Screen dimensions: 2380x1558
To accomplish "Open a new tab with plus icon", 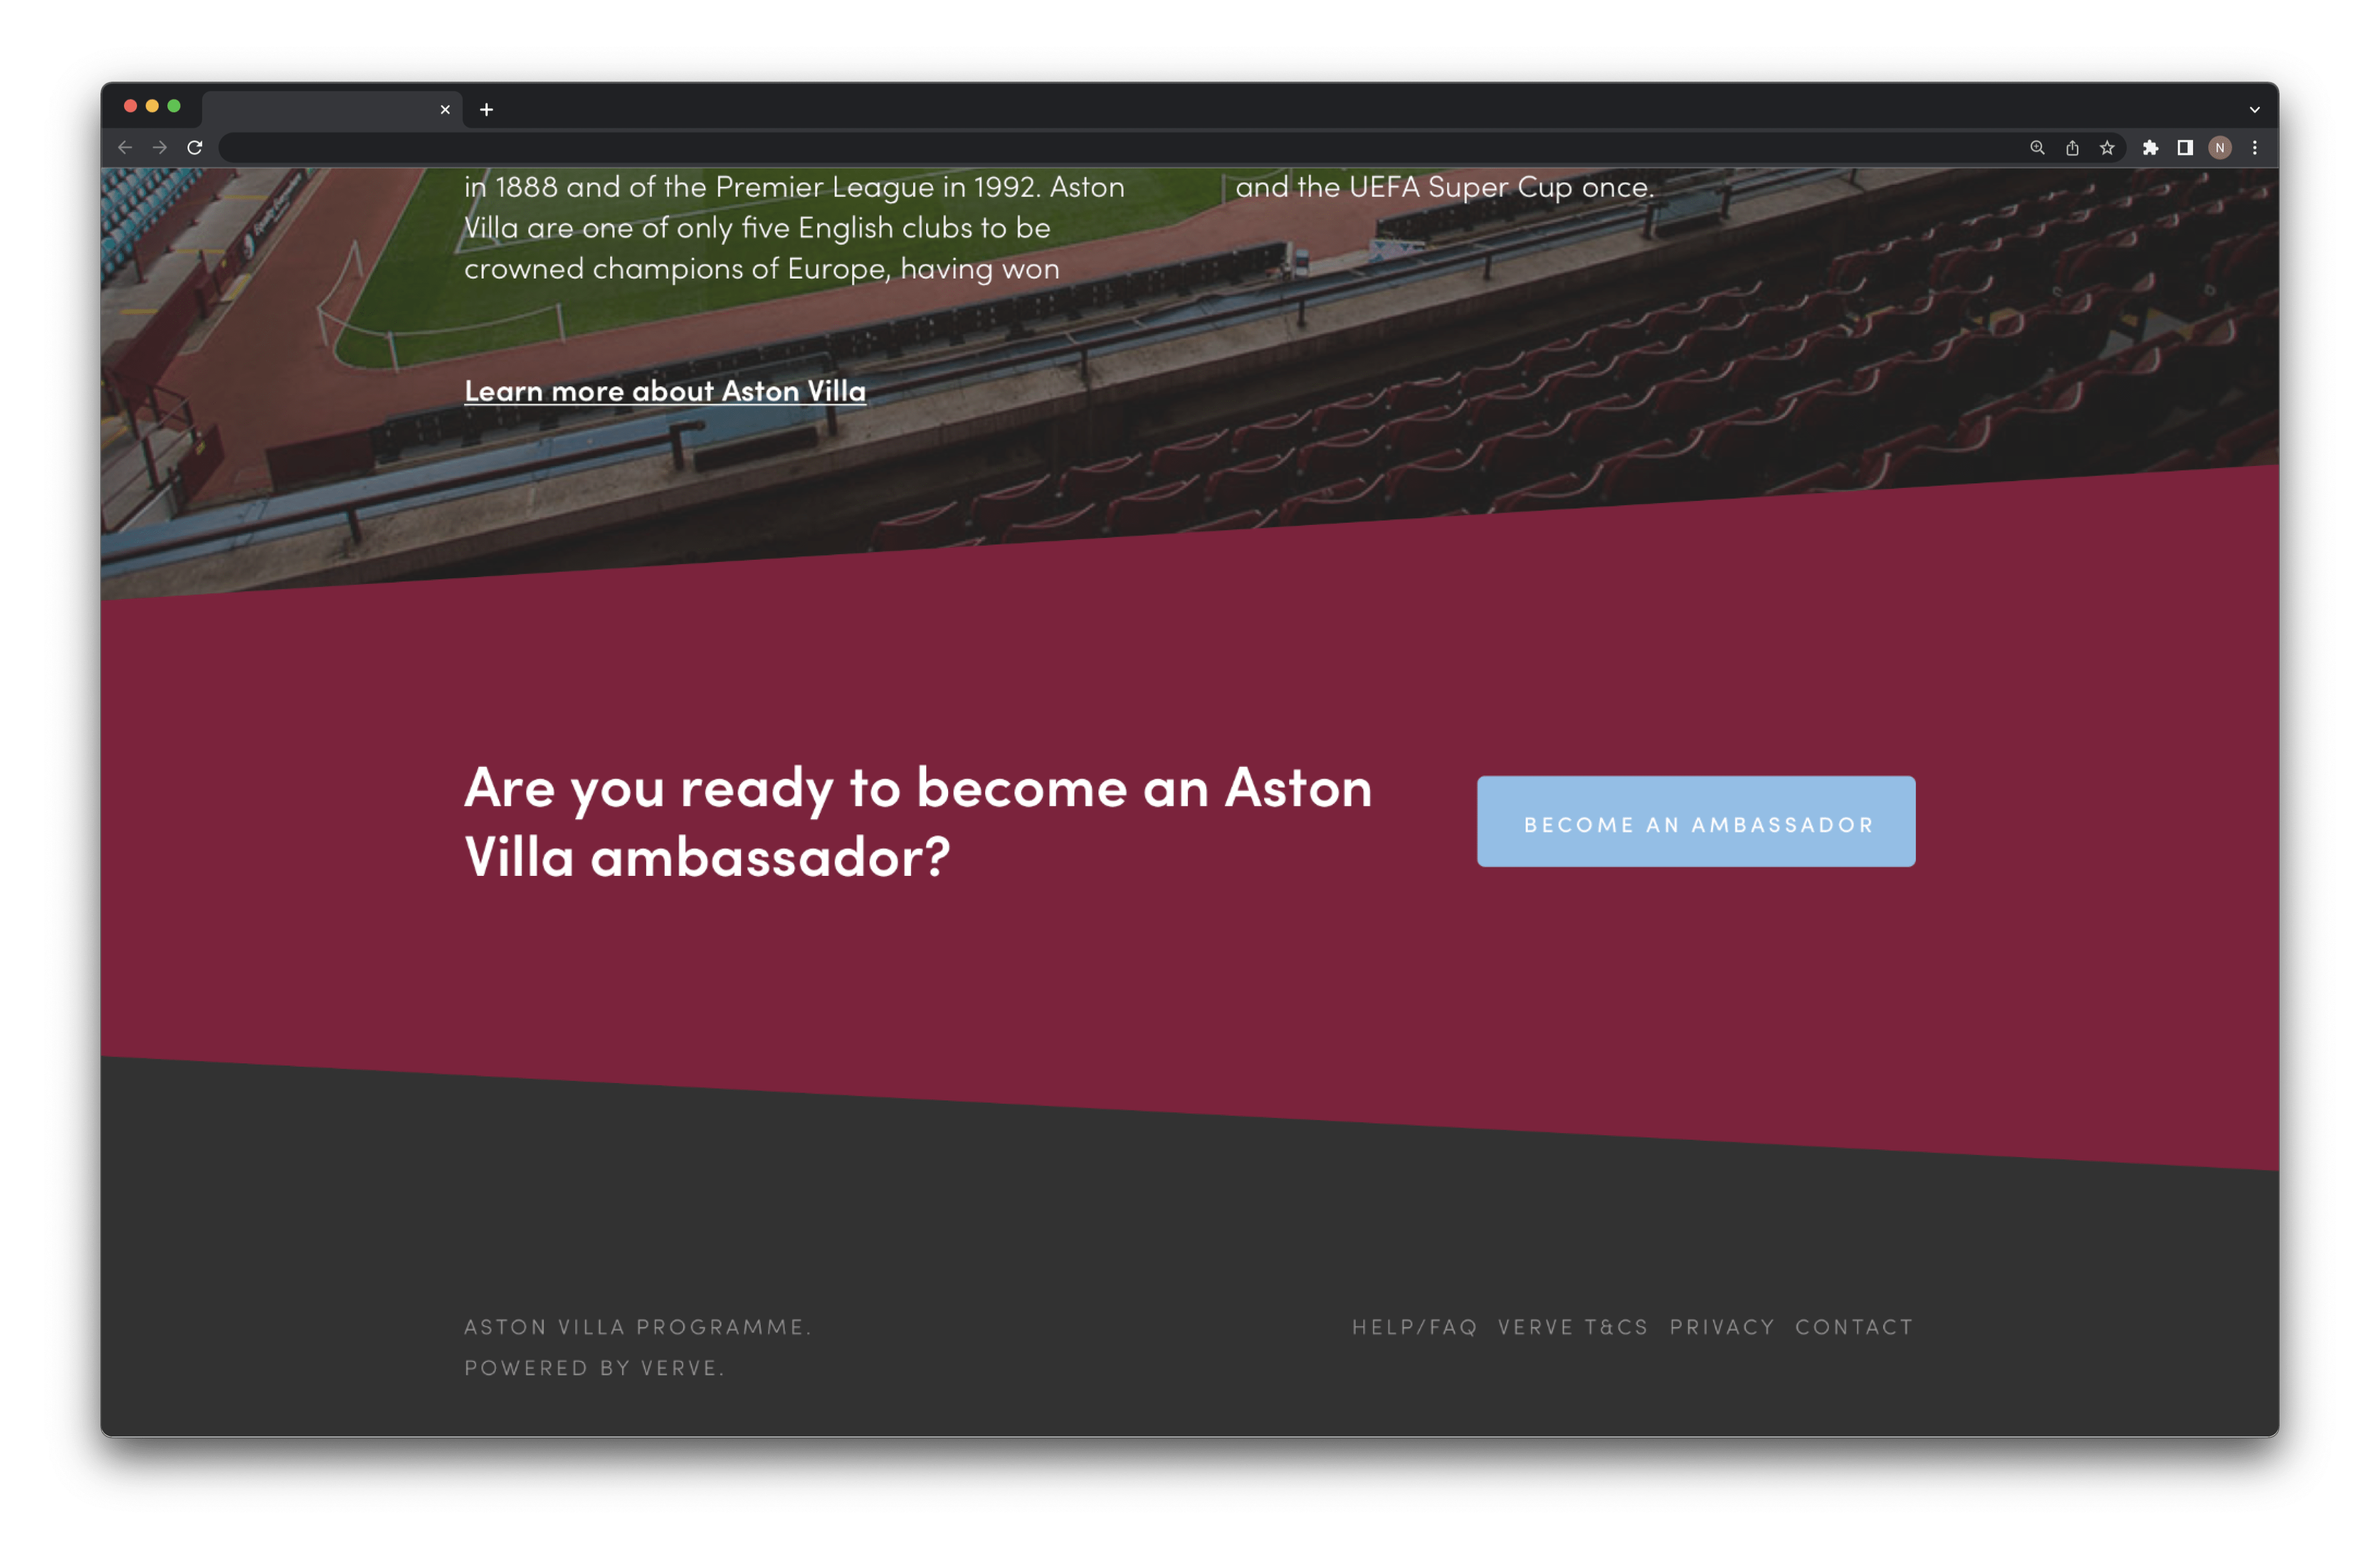I will [x=487, y=110].
